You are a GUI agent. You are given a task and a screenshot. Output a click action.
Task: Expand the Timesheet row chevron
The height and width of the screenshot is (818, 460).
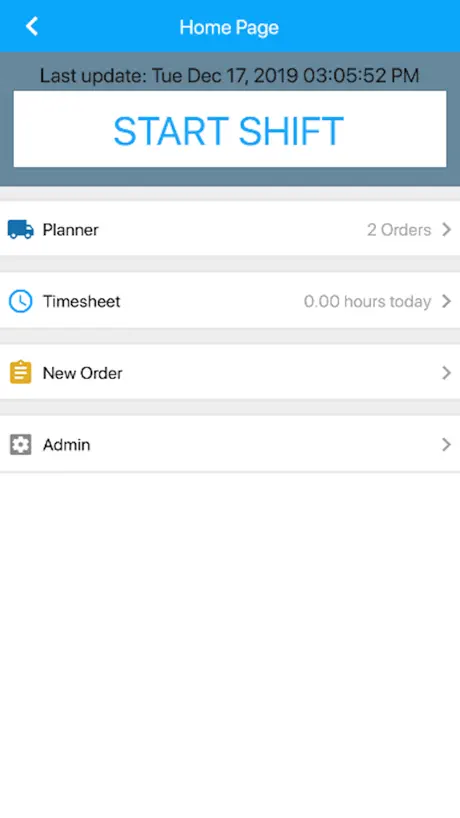coord(446,301)
